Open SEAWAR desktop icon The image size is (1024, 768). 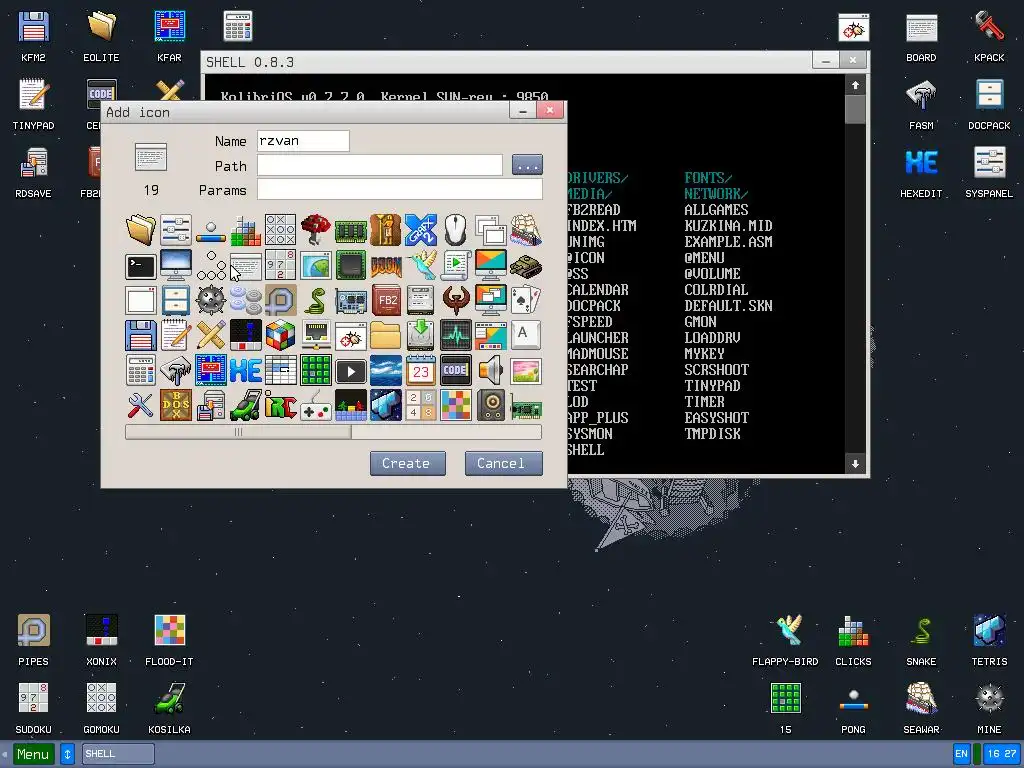click(921, 708)
